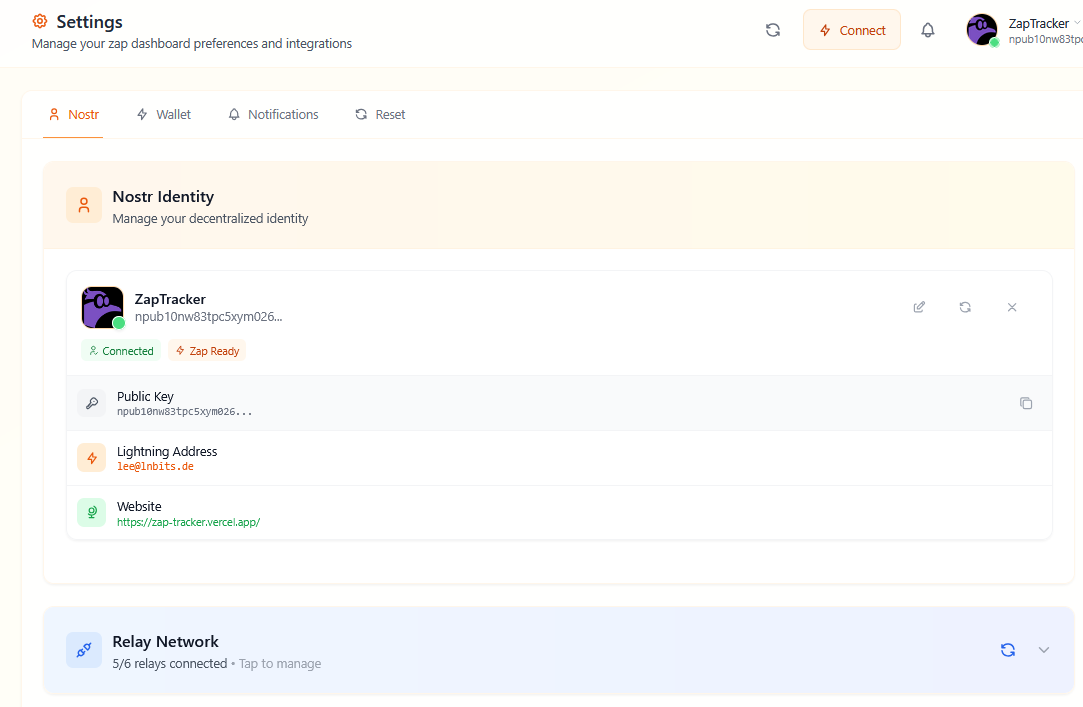Click the lightning bolt icon beside Lightning Address
The image size is (1083, 707).
point(91,458)
